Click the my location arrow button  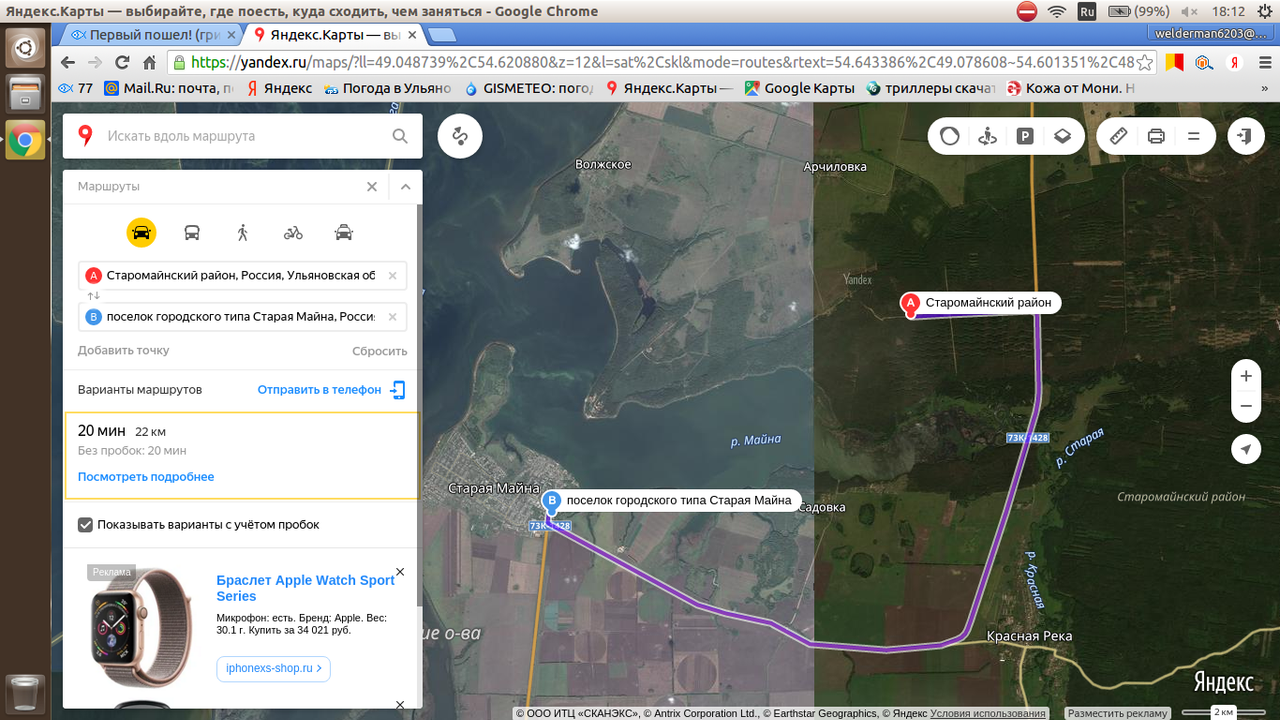(x=1246, y=450)
